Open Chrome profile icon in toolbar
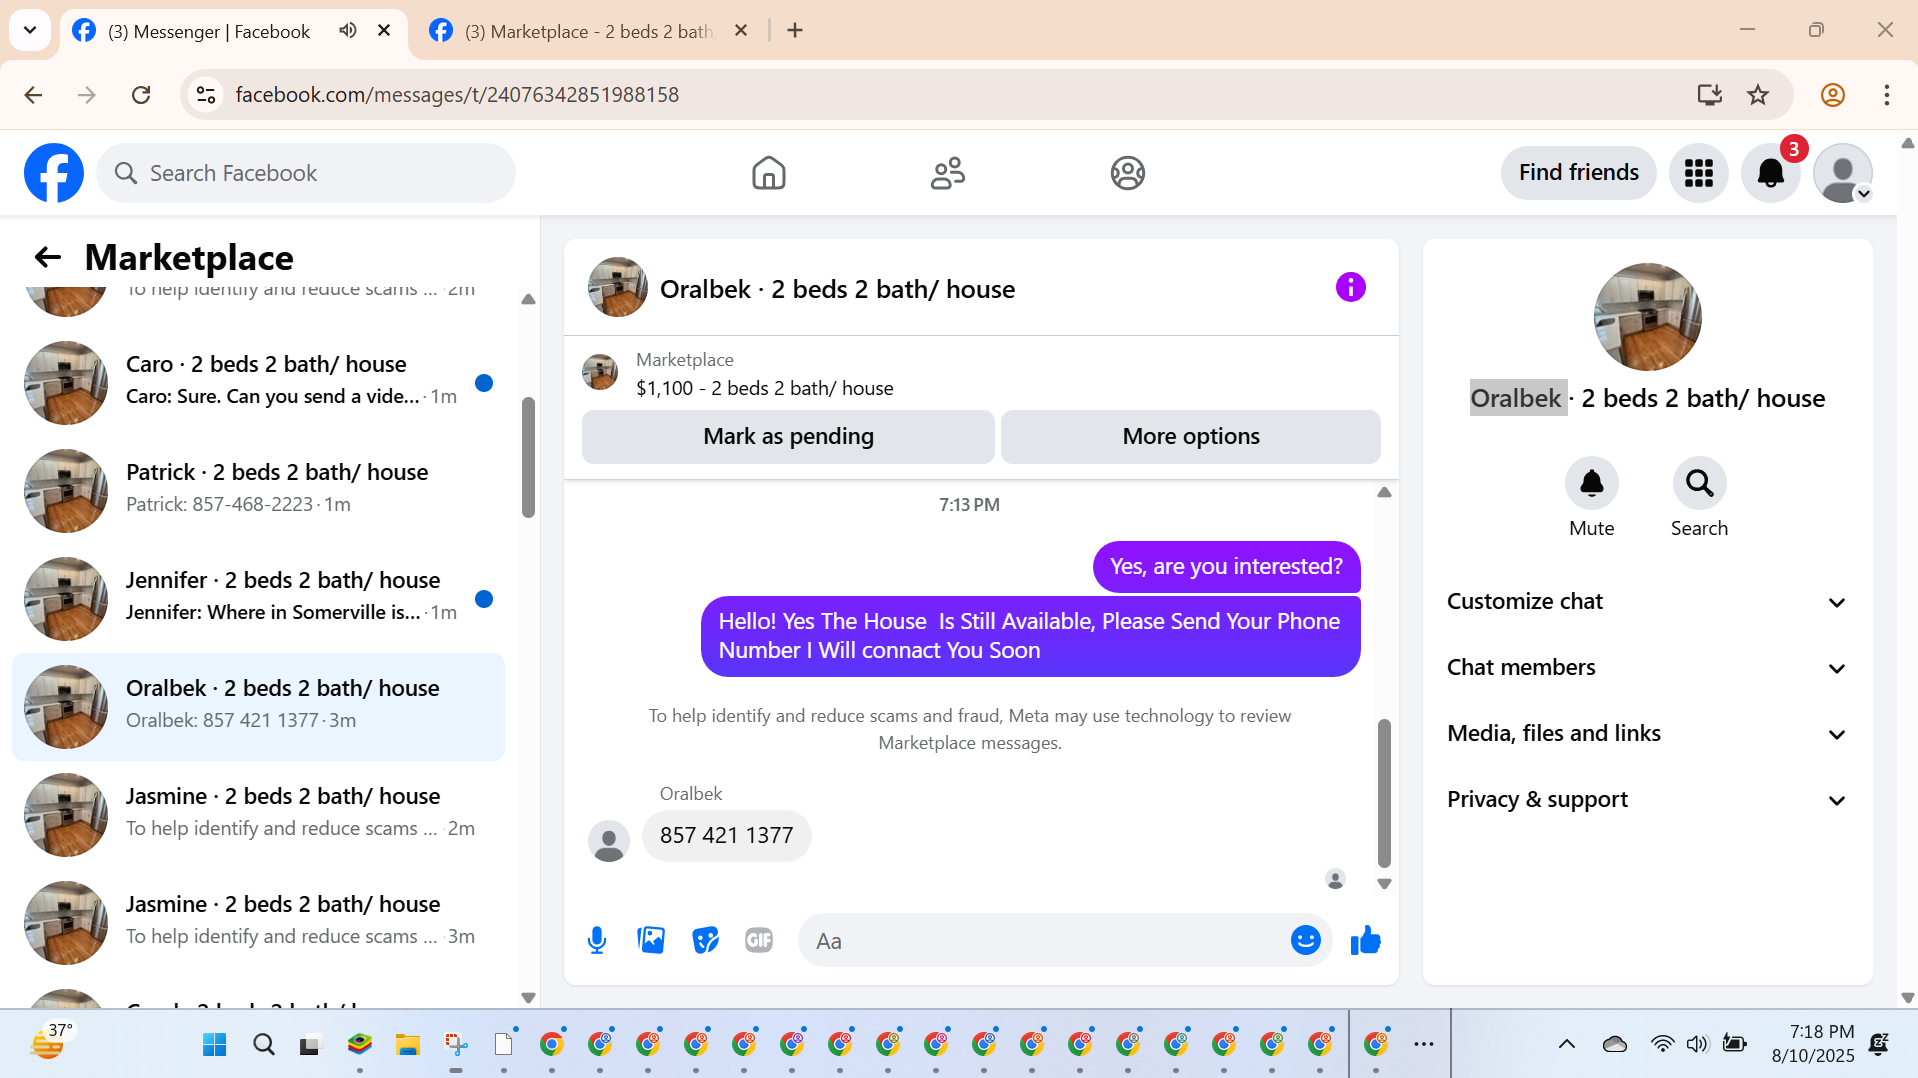This screenshot has height=1078, width=1918. 1832,95
